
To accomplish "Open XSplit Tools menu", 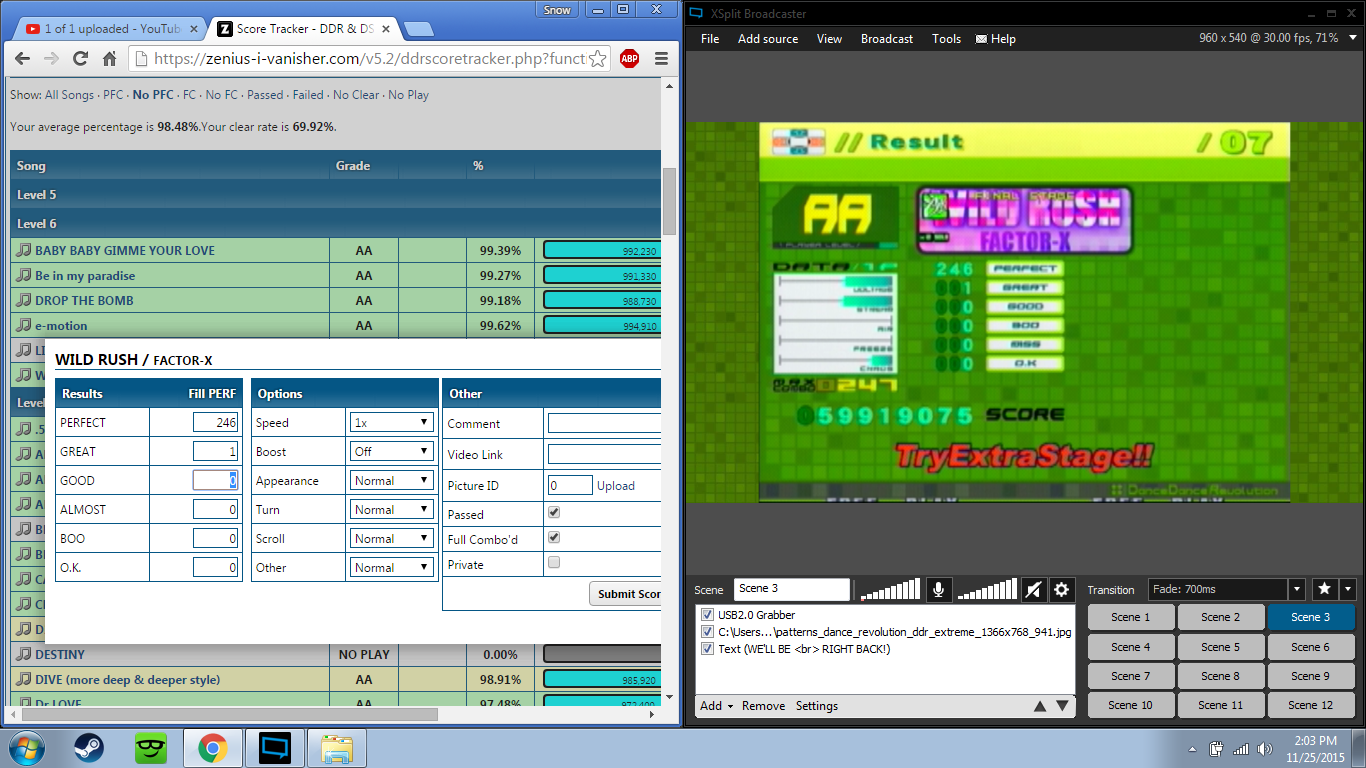I will click(946, 39).
